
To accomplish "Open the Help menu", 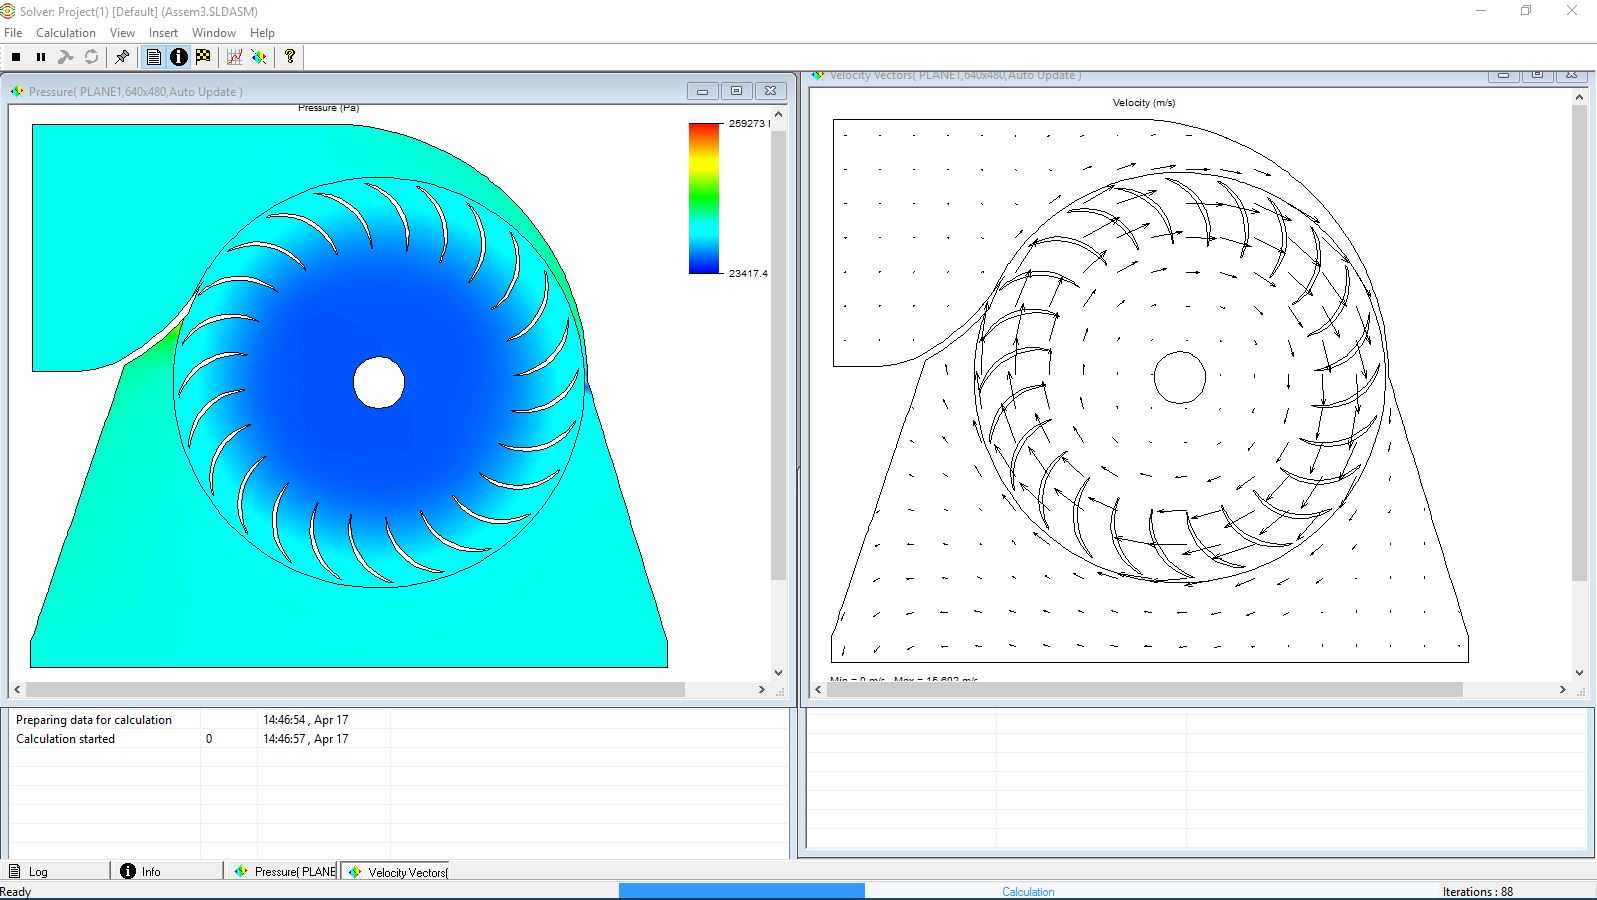I will coord(262,33).
